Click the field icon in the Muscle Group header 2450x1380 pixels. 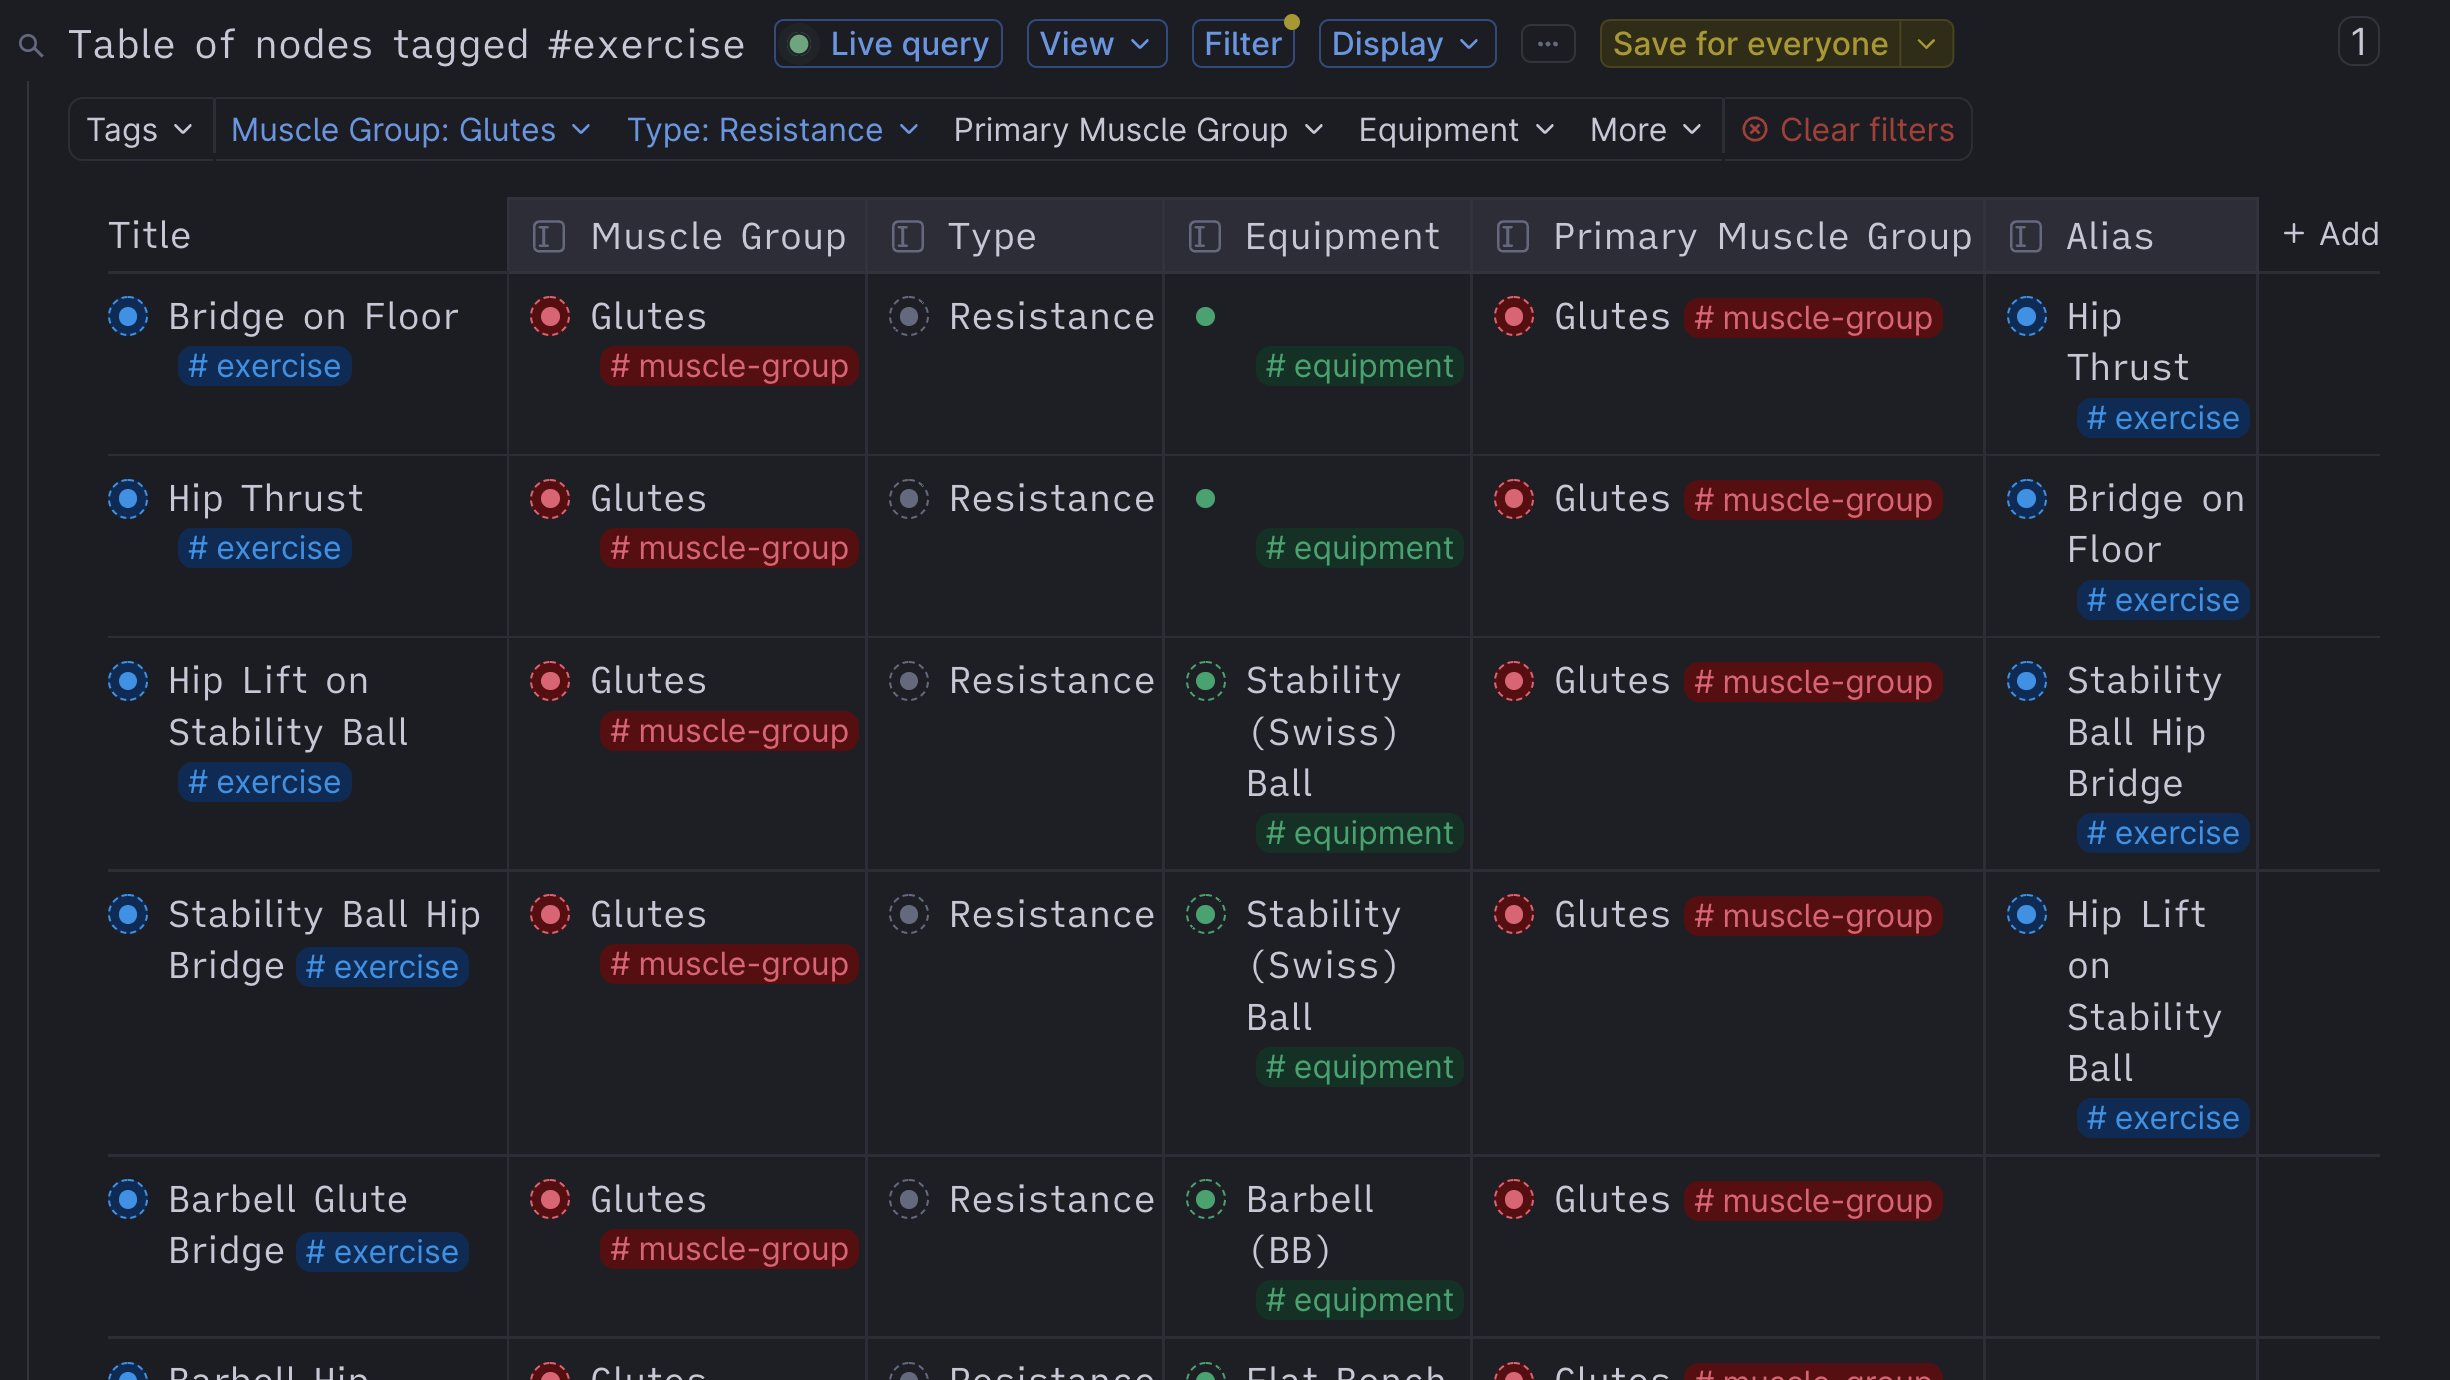(x=549, y=237)
